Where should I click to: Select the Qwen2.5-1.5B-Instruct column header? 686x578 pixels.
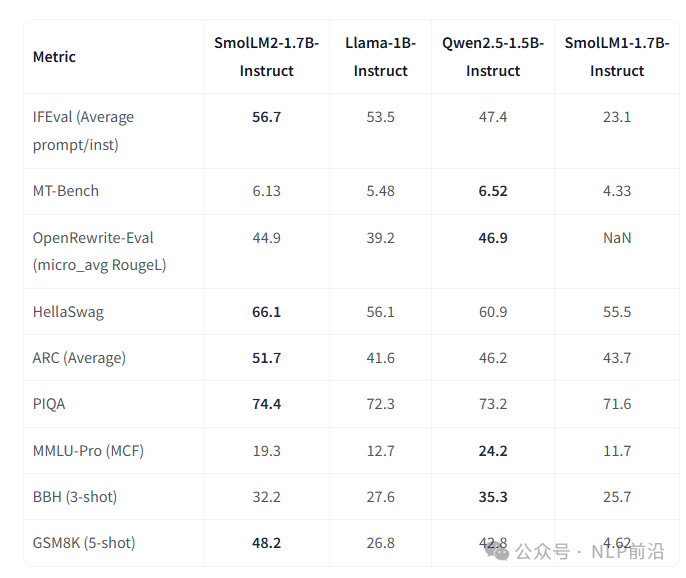pos(493,57)
